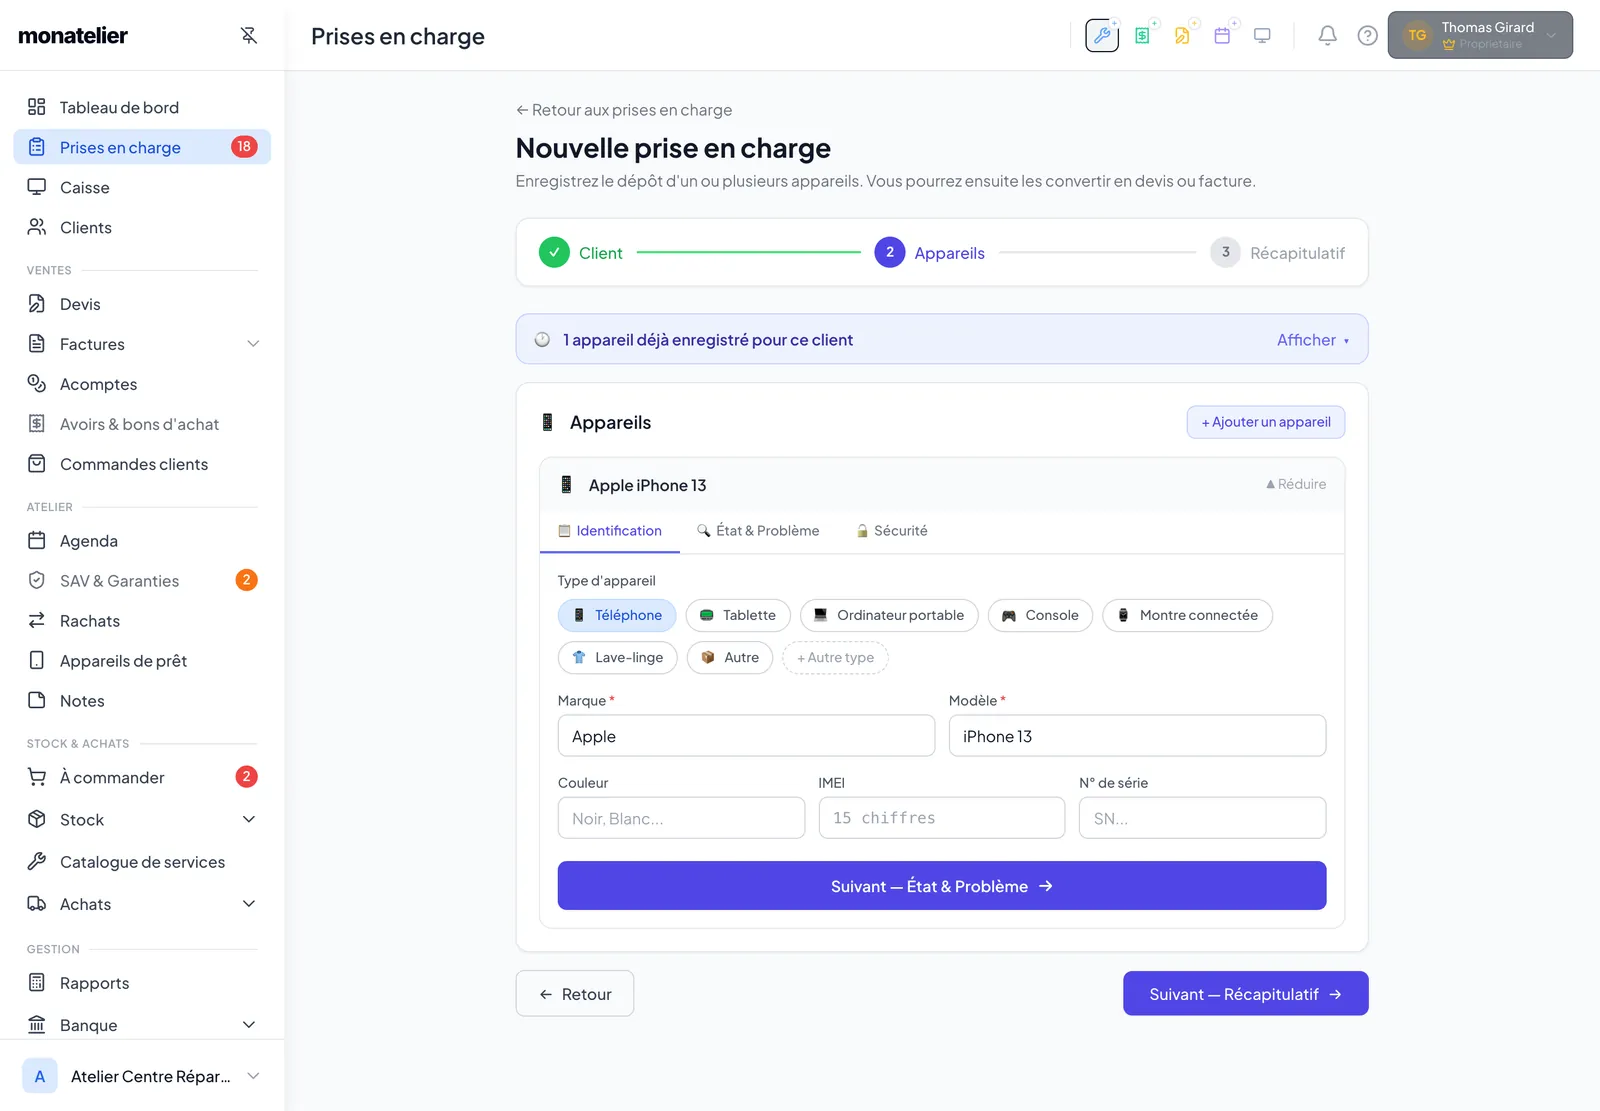This screenshot has height=1111, width=1600.
Task: Open Caisse in the sidebar
Action: (x=142, y=187)
